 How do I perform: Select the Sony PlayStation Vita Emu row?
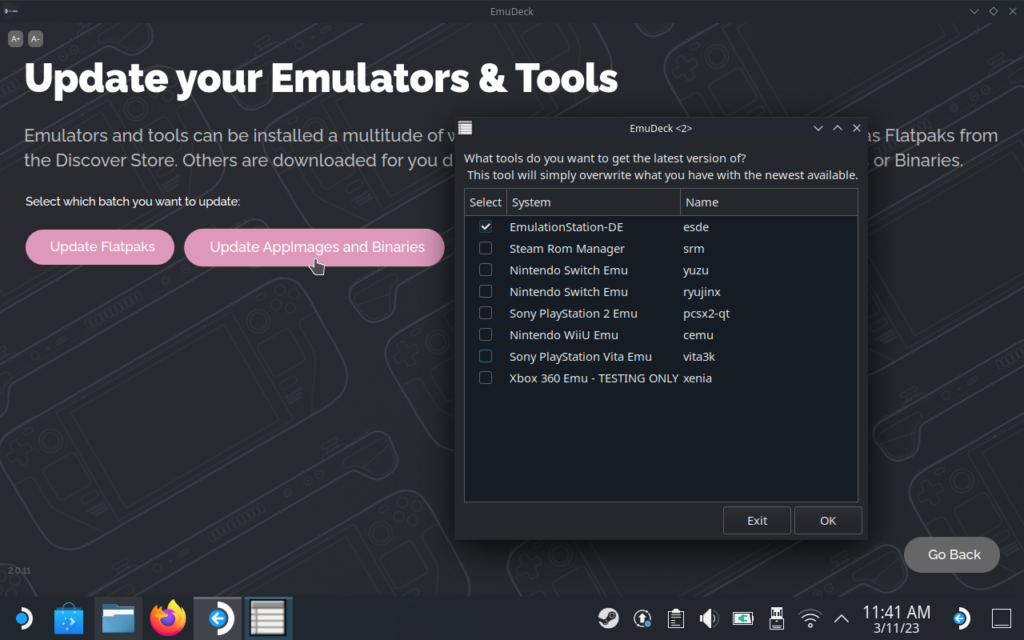[x=661, y=356]
